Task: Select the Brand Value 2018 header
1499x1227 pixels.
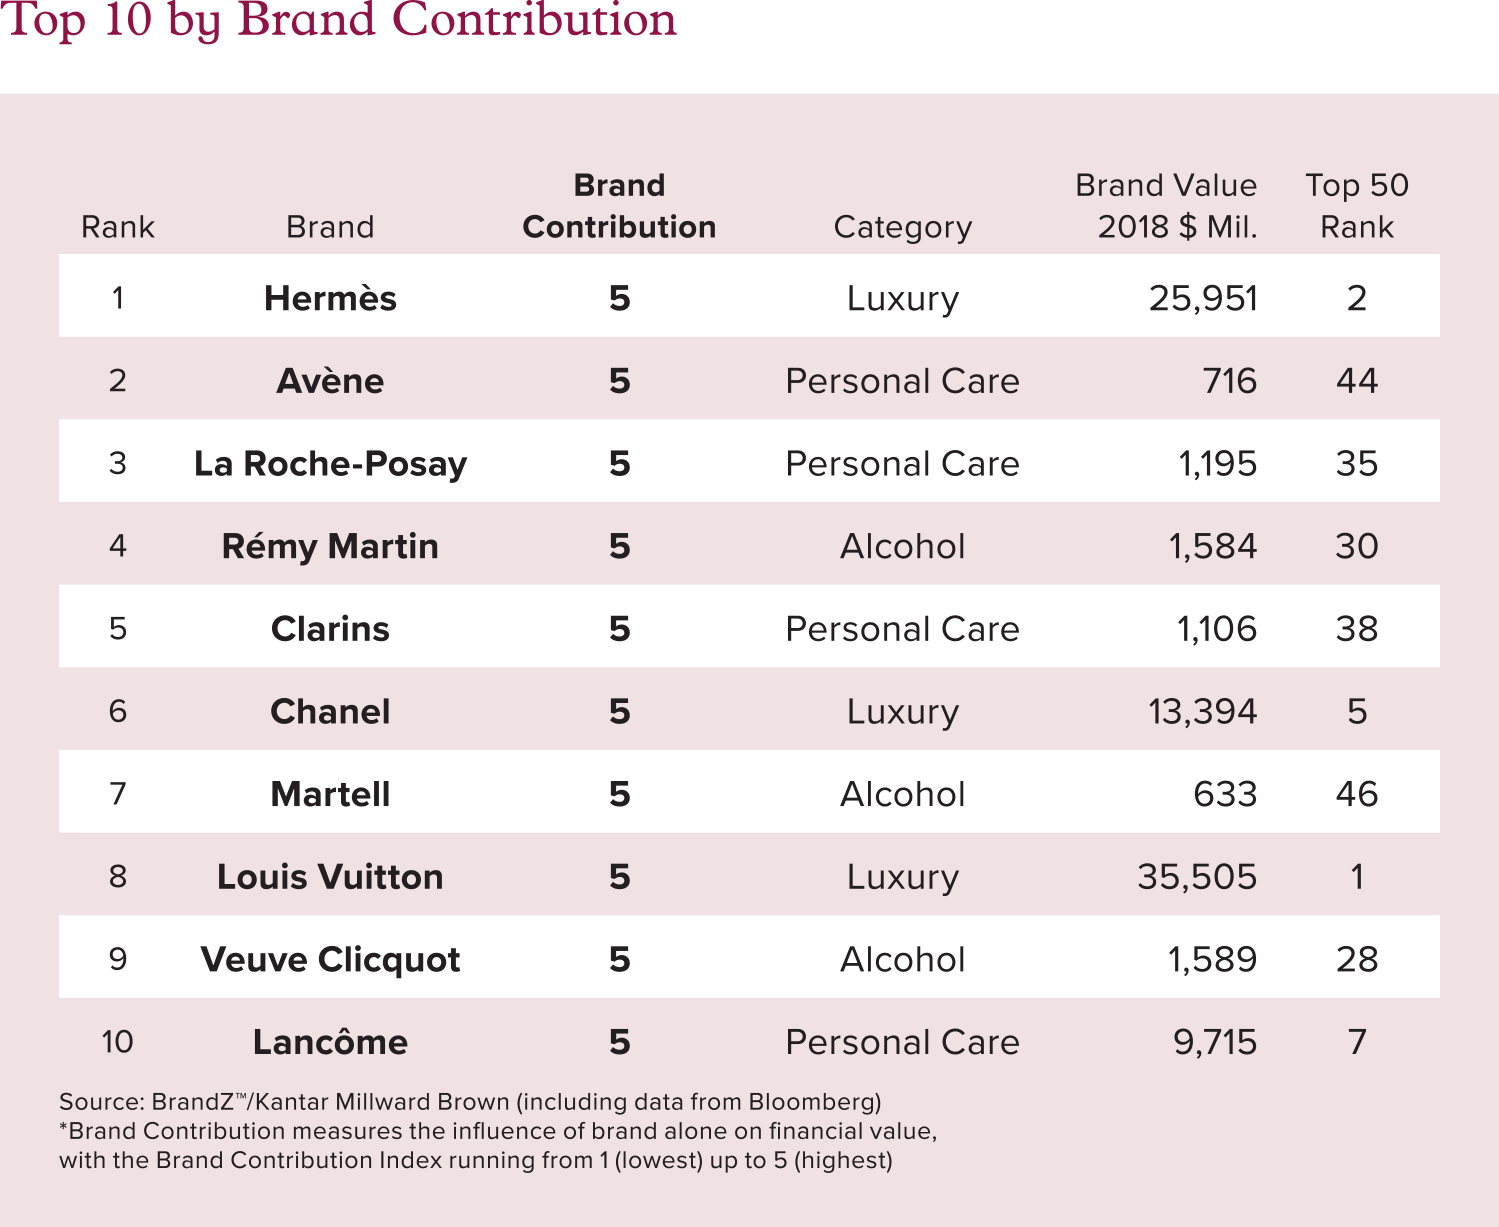Action: pos(1167,206)
